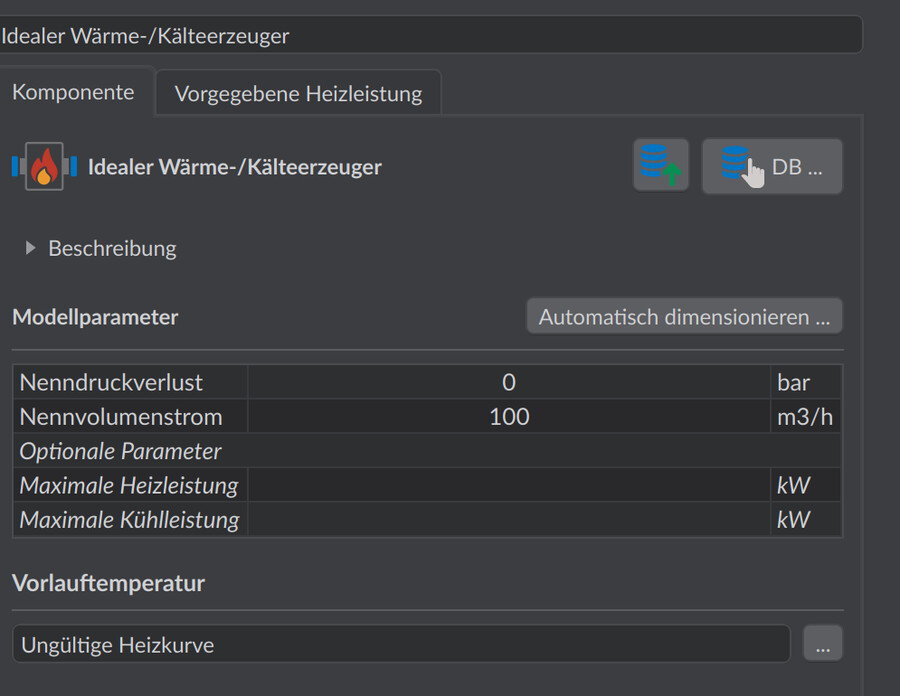Click the m3/h unit cell
Viewport: 900px width, 696px height.
point(806,417)
